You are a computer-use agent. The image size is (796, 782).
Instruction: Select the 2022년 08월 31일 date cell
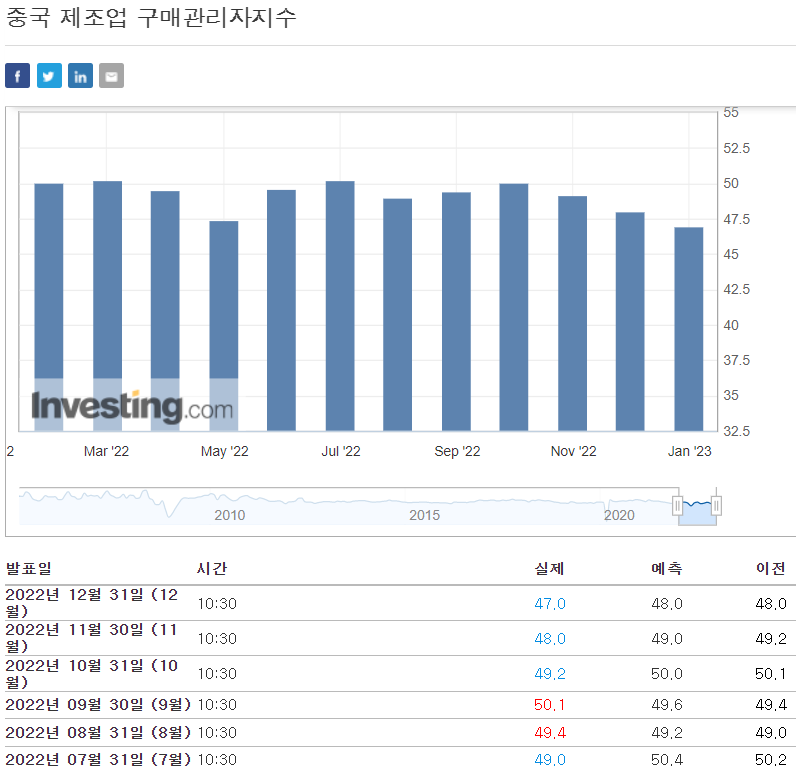click(x=98, y=733)
